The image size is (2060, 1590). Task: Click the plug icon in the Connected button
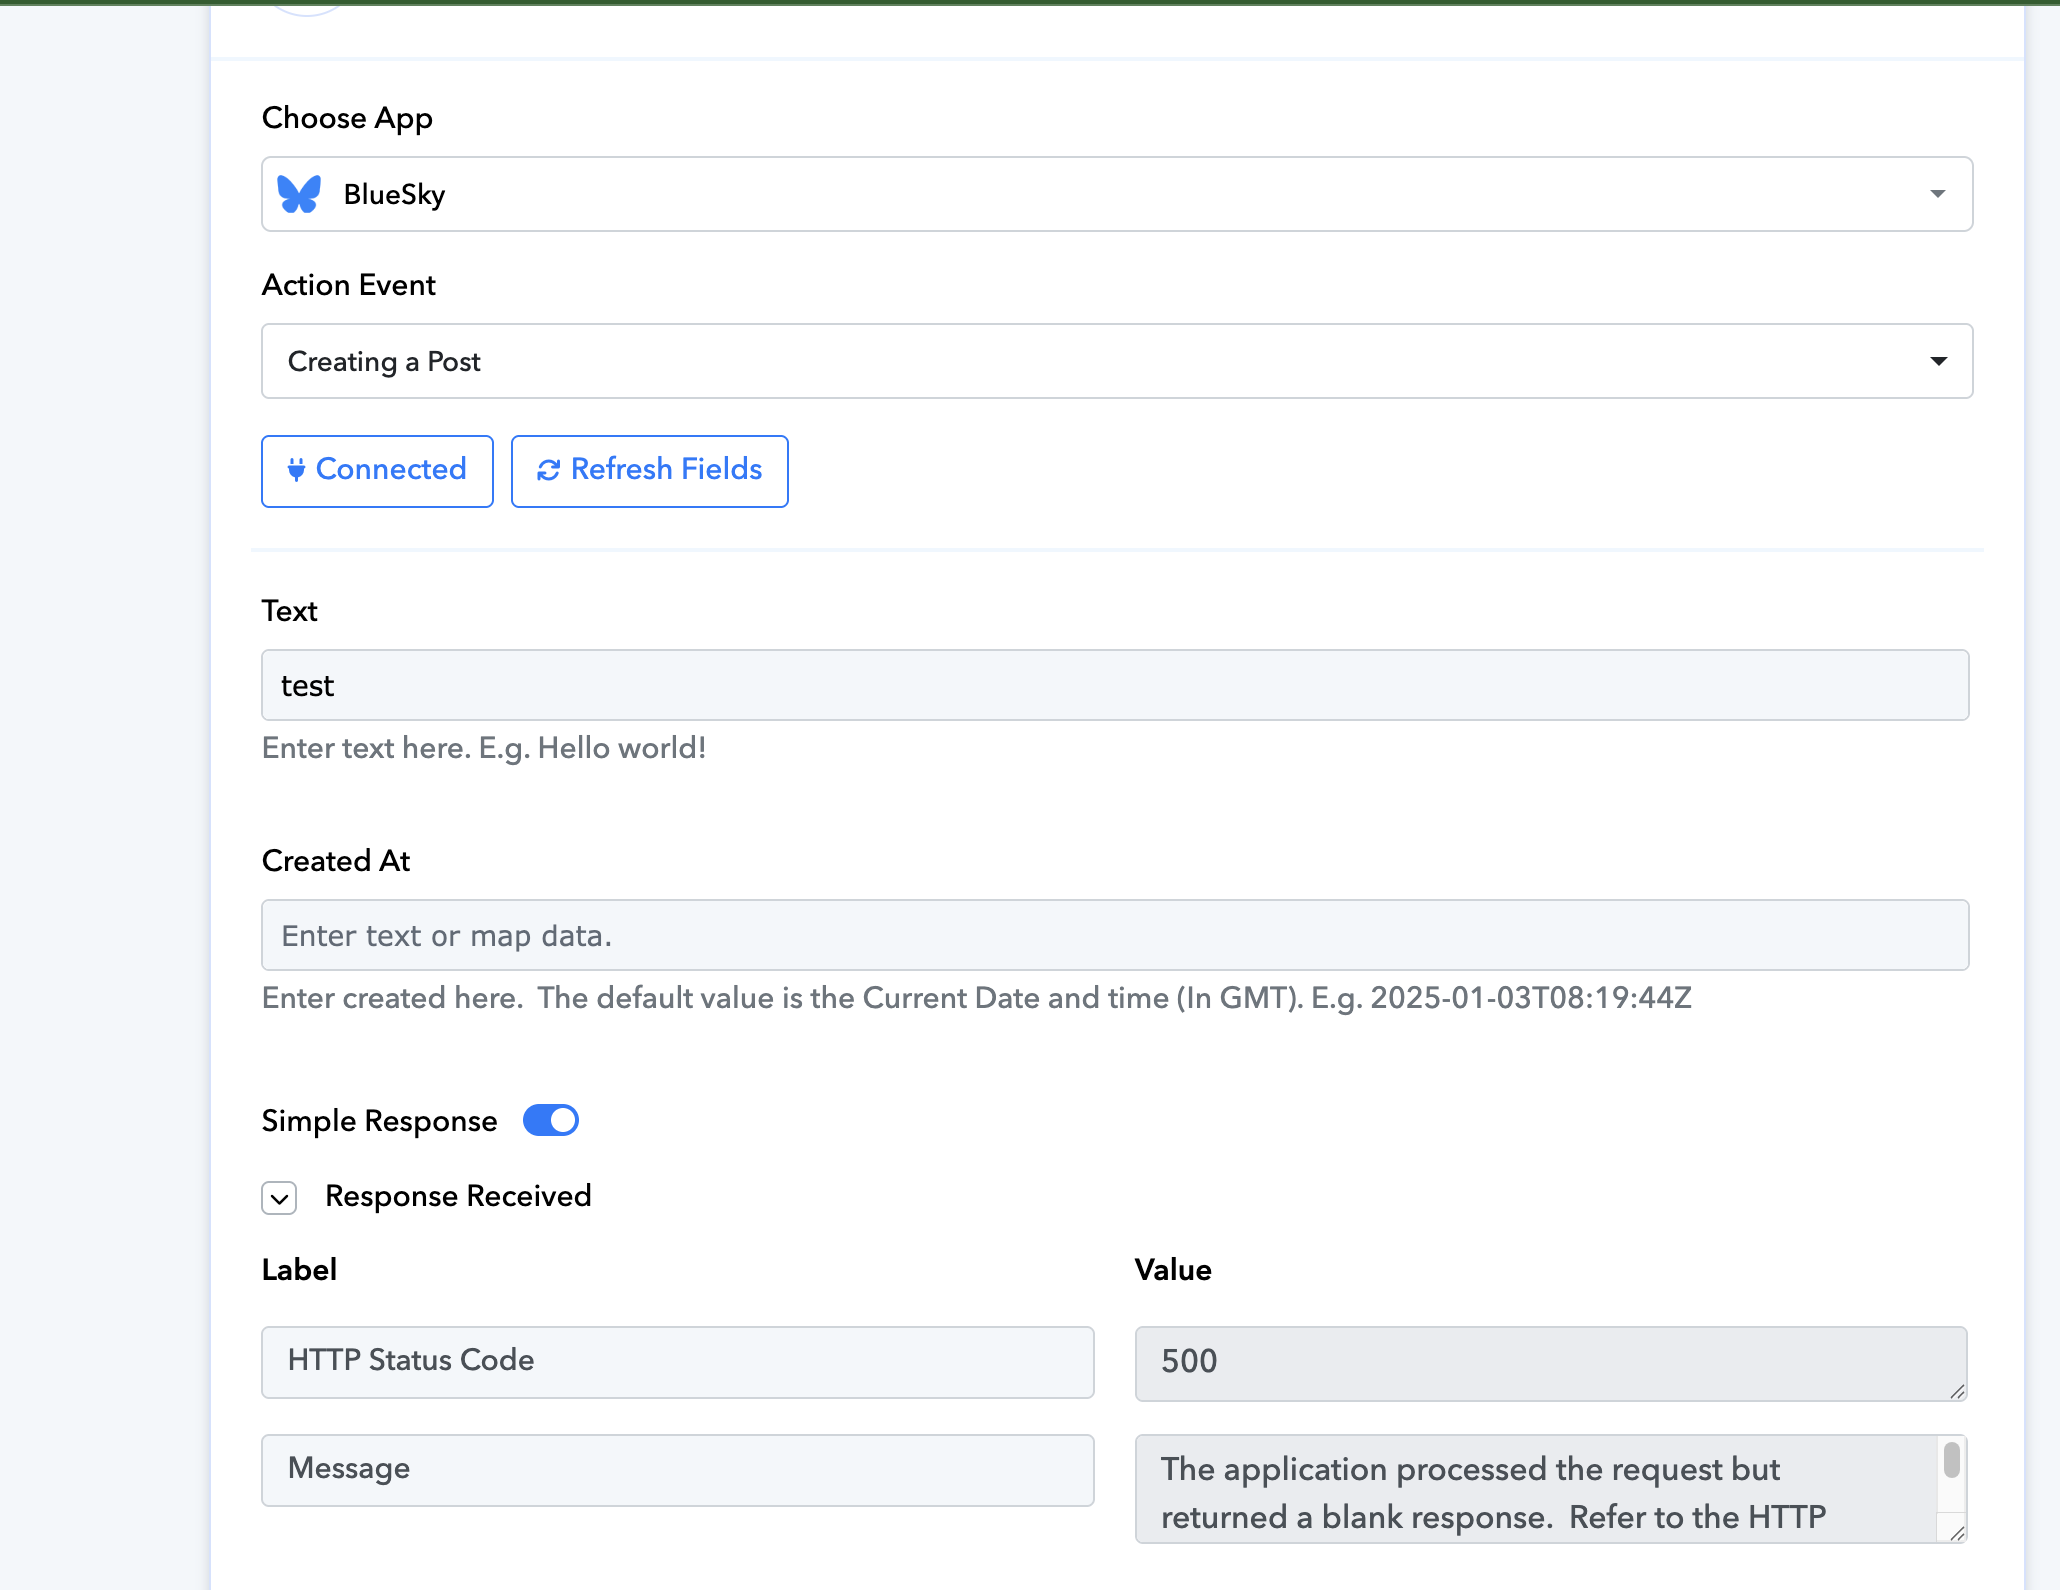[x=296, y=470]
